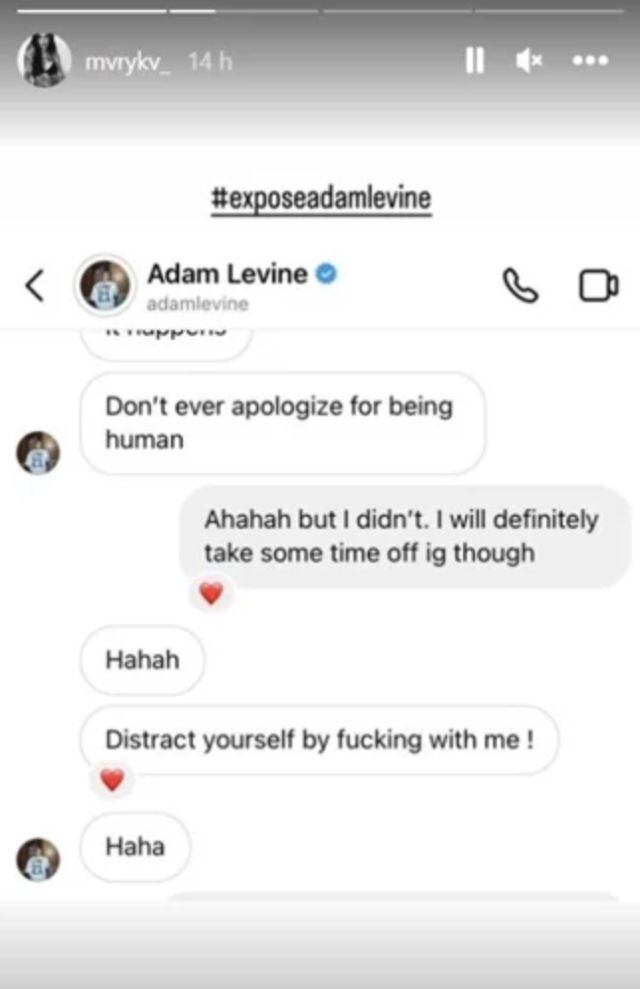The width and height of the screenshot is (640, 989).
Task: Open the three-dot more options menu
Action: 590,61
